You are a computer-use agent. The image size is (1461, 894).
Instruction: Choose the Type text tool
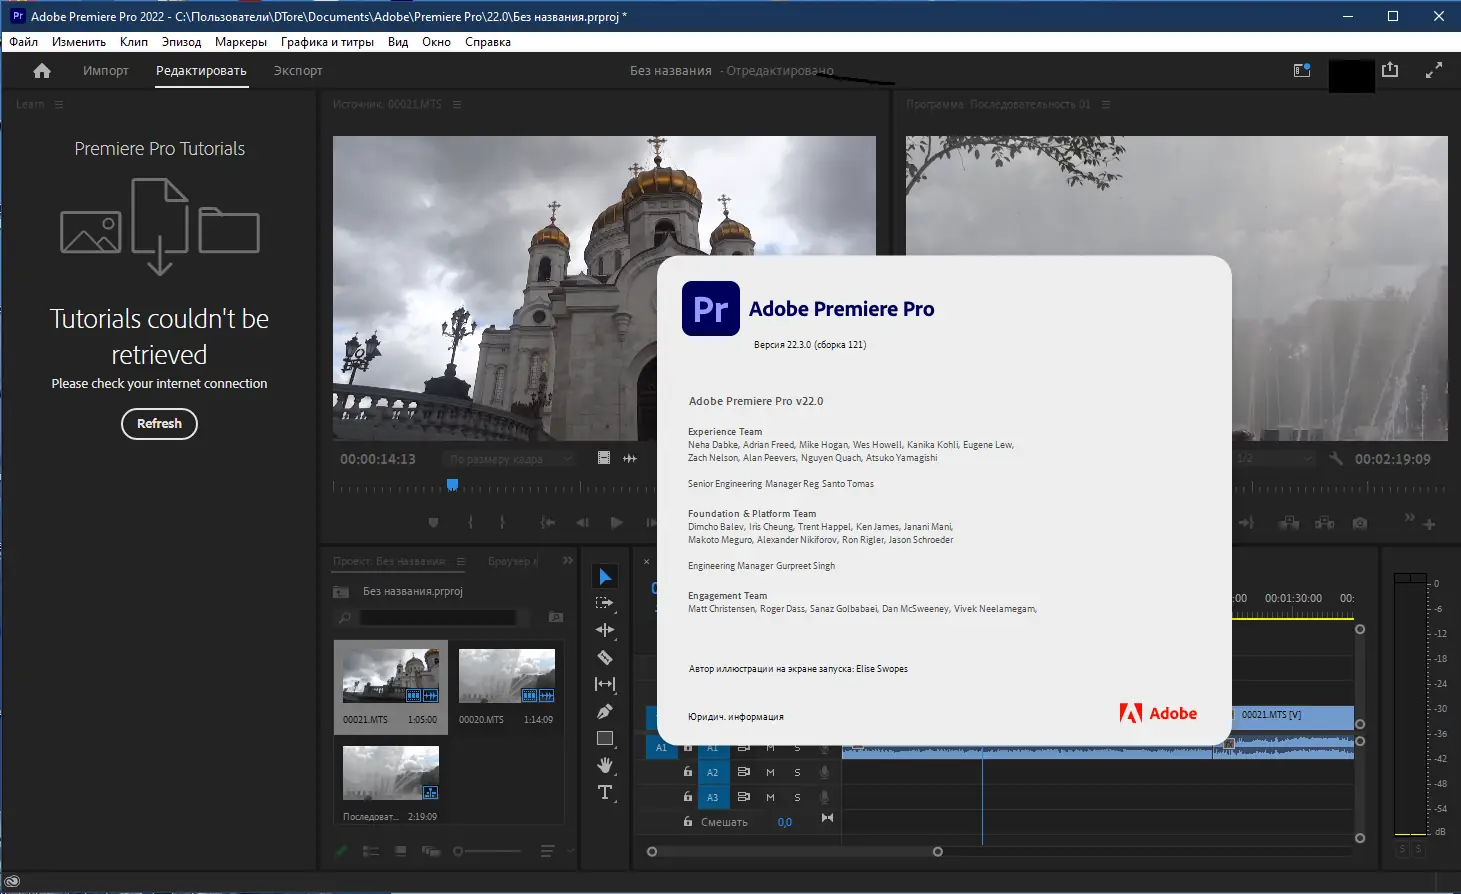click(x=605, y=793)
